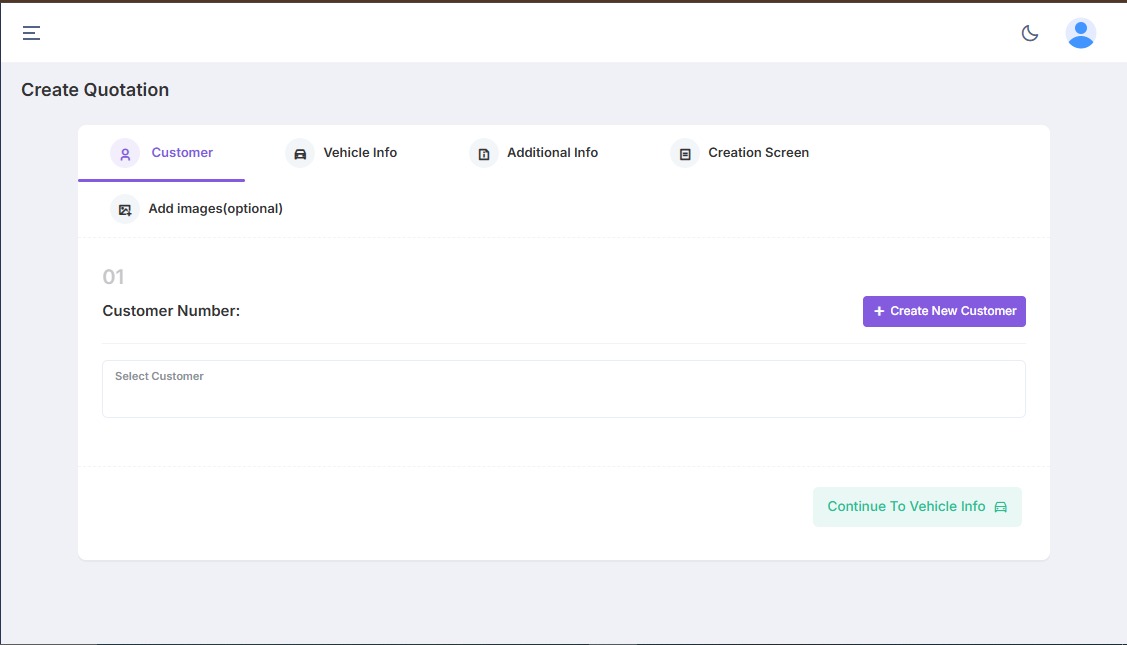1127x645 pixels.
Task: Click the Add images picture icon
Action: coord(125,209)
